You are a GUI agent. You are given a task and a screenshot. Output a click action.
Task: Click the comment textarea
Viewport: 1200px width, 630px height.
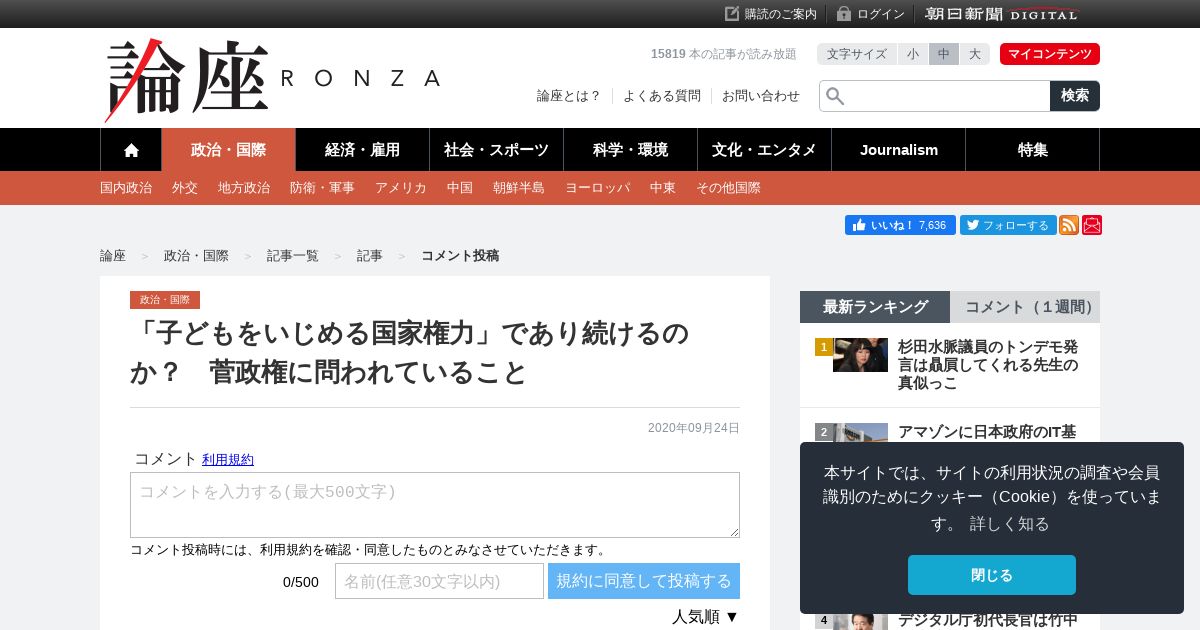click(x=435, y=505)
